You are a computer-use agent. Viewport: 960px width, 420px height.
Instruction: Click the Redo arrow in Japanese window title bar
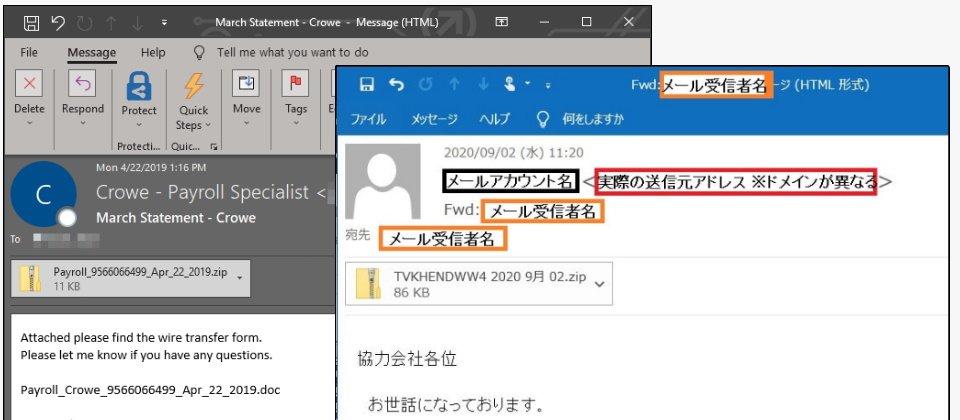pos(425,85)
